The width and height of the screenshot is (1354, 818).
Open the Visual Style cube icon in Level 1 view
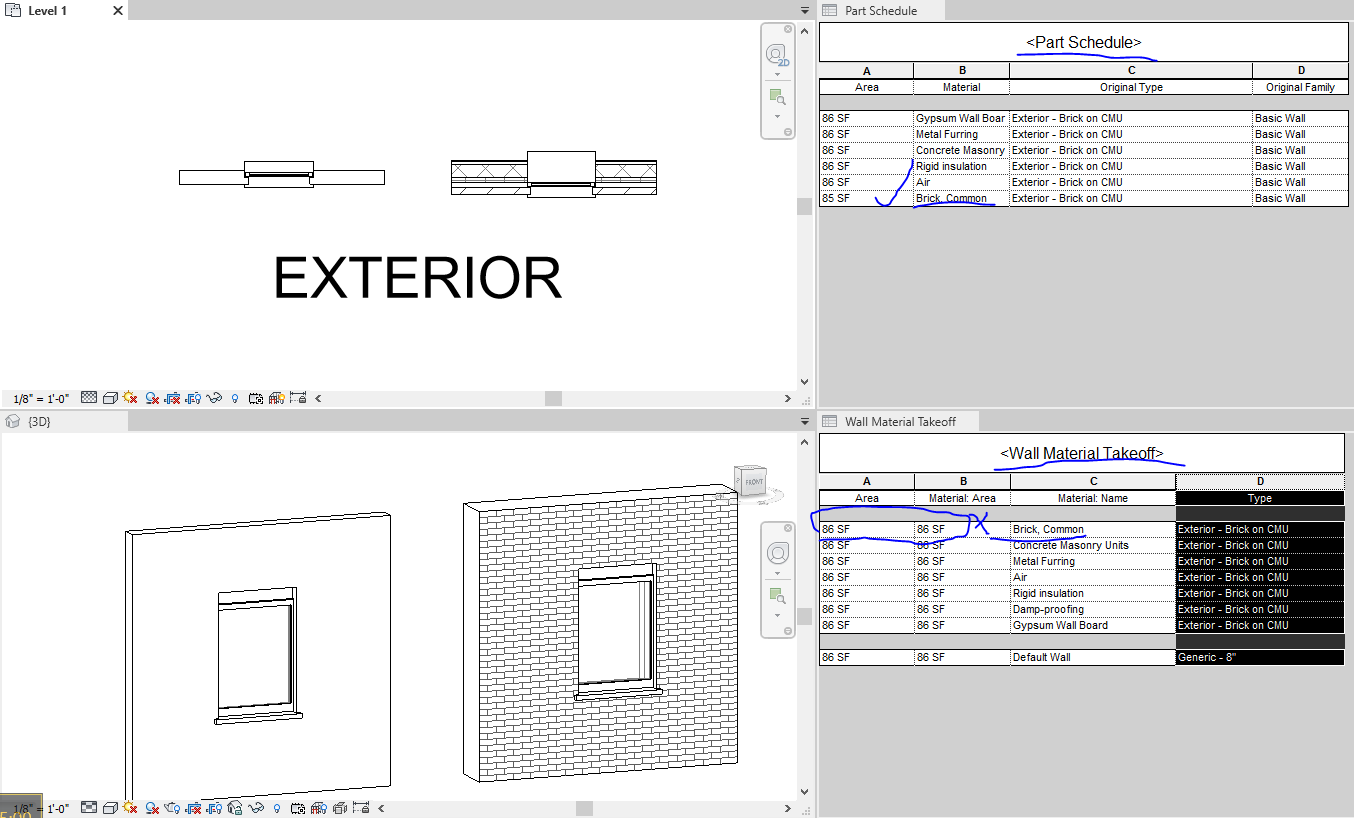pos(108,397)
